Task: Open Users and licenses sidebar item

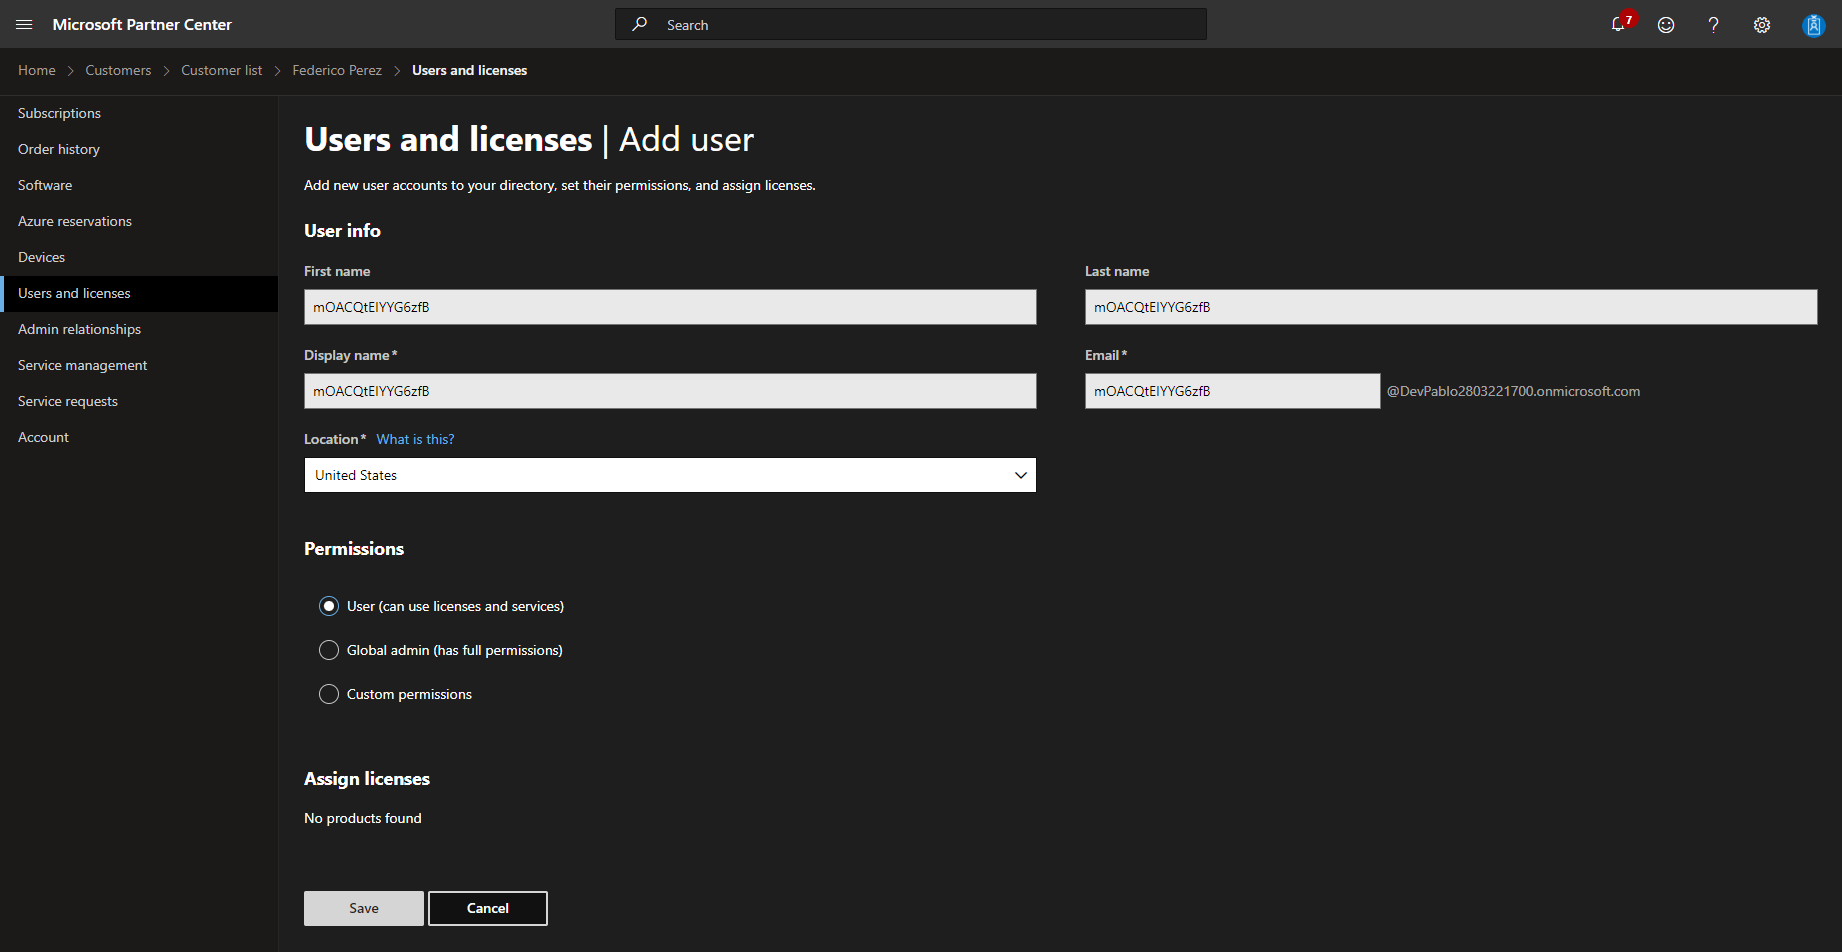Action: [x=139, y=293]
